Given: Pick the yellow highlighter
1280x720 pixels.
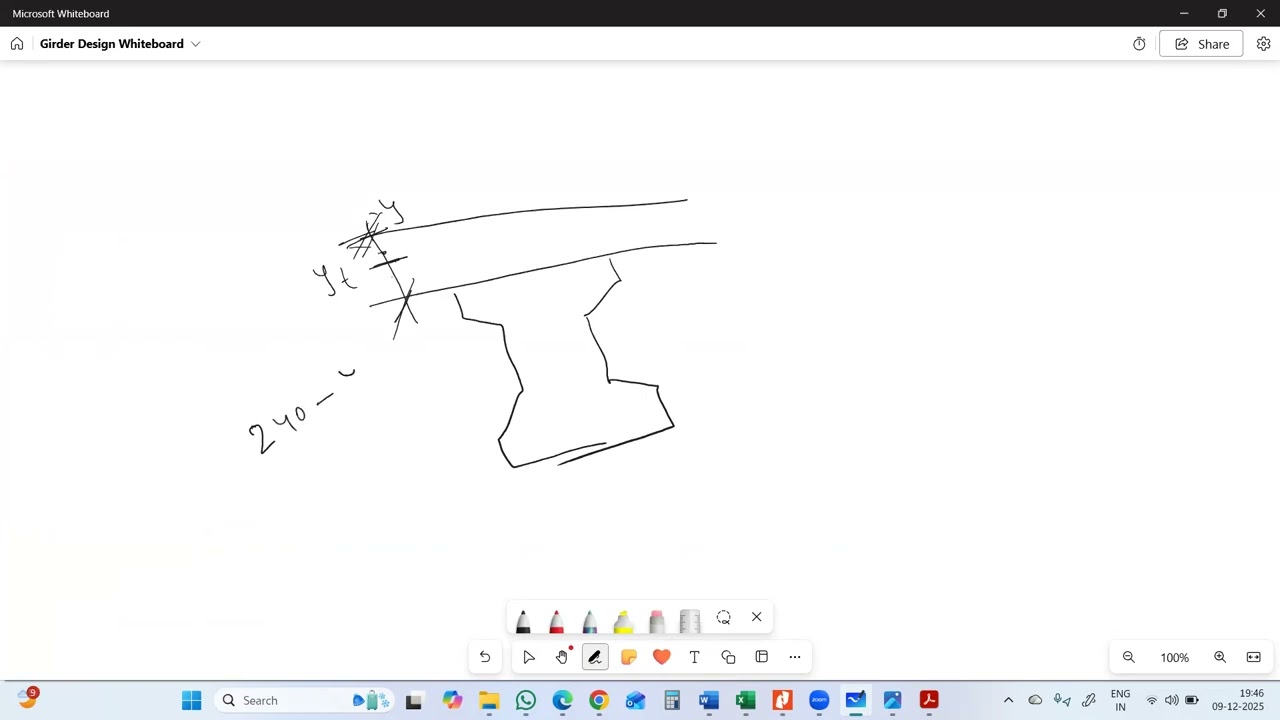Looking at the screenshot, I should pyautogui.click(x=623, y=621).
